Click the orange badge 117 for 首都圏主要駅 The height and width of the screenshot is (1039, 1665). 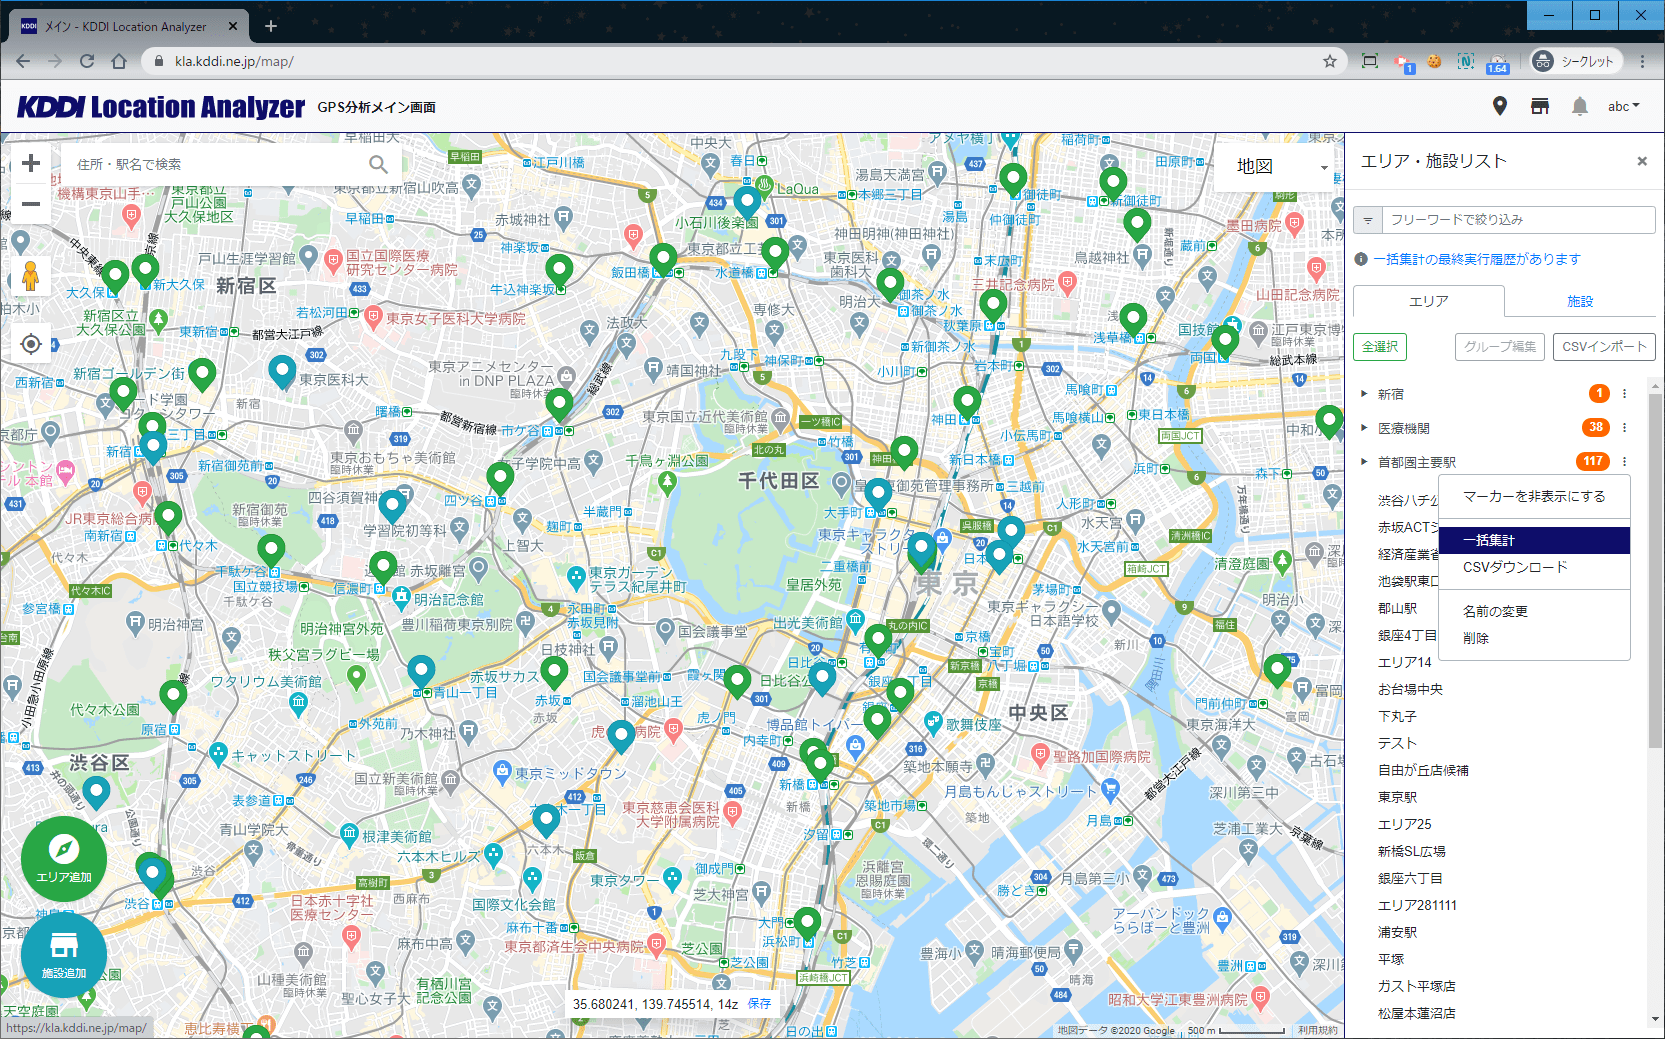tap(1593, 462)
